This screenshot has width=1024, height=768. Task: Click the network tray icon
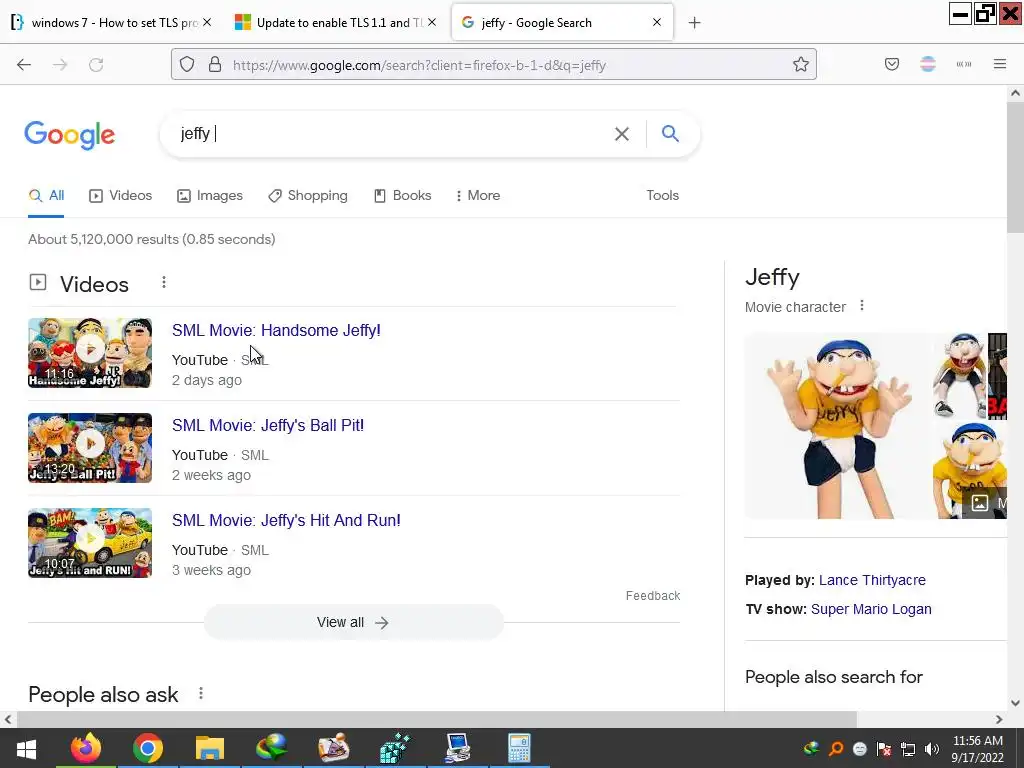[x=908, y=749]
